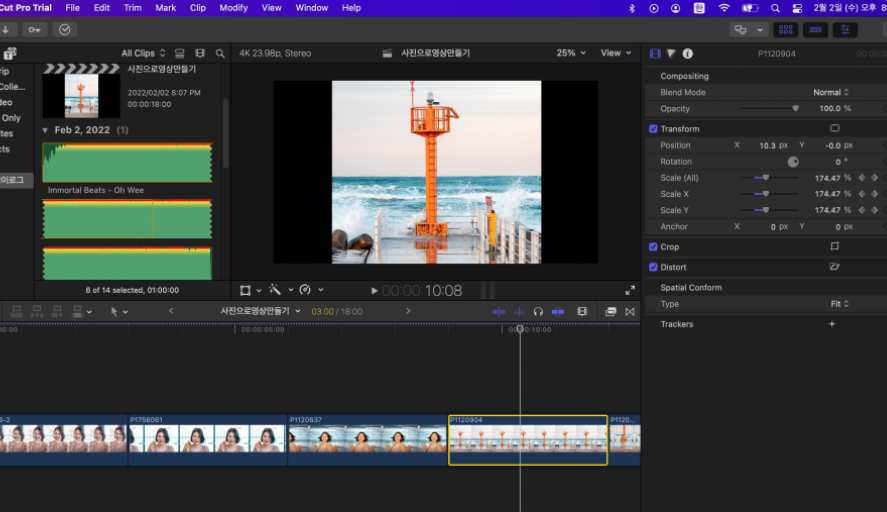Image resolution: width=887 pixels, height=512 pixels.
Task: Open the retime speedometer menu
Action: click(305, 290)
